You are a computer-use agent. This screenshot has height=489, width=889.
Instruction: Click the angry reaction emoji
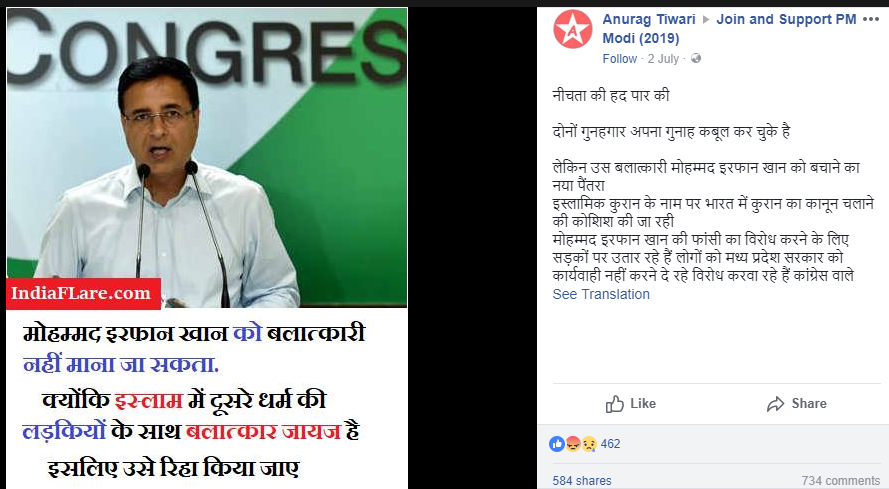click(573, 444)
